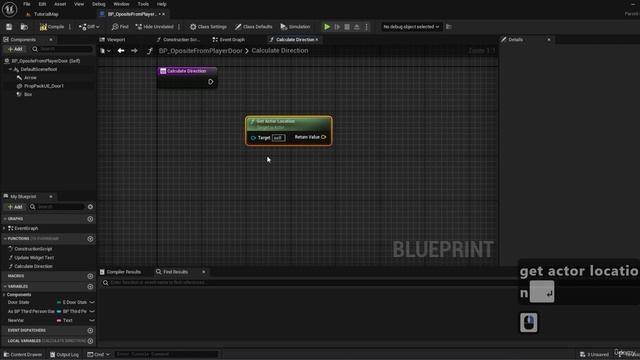Click the Simulation button

pyautogui.click(x=295, y=27)
